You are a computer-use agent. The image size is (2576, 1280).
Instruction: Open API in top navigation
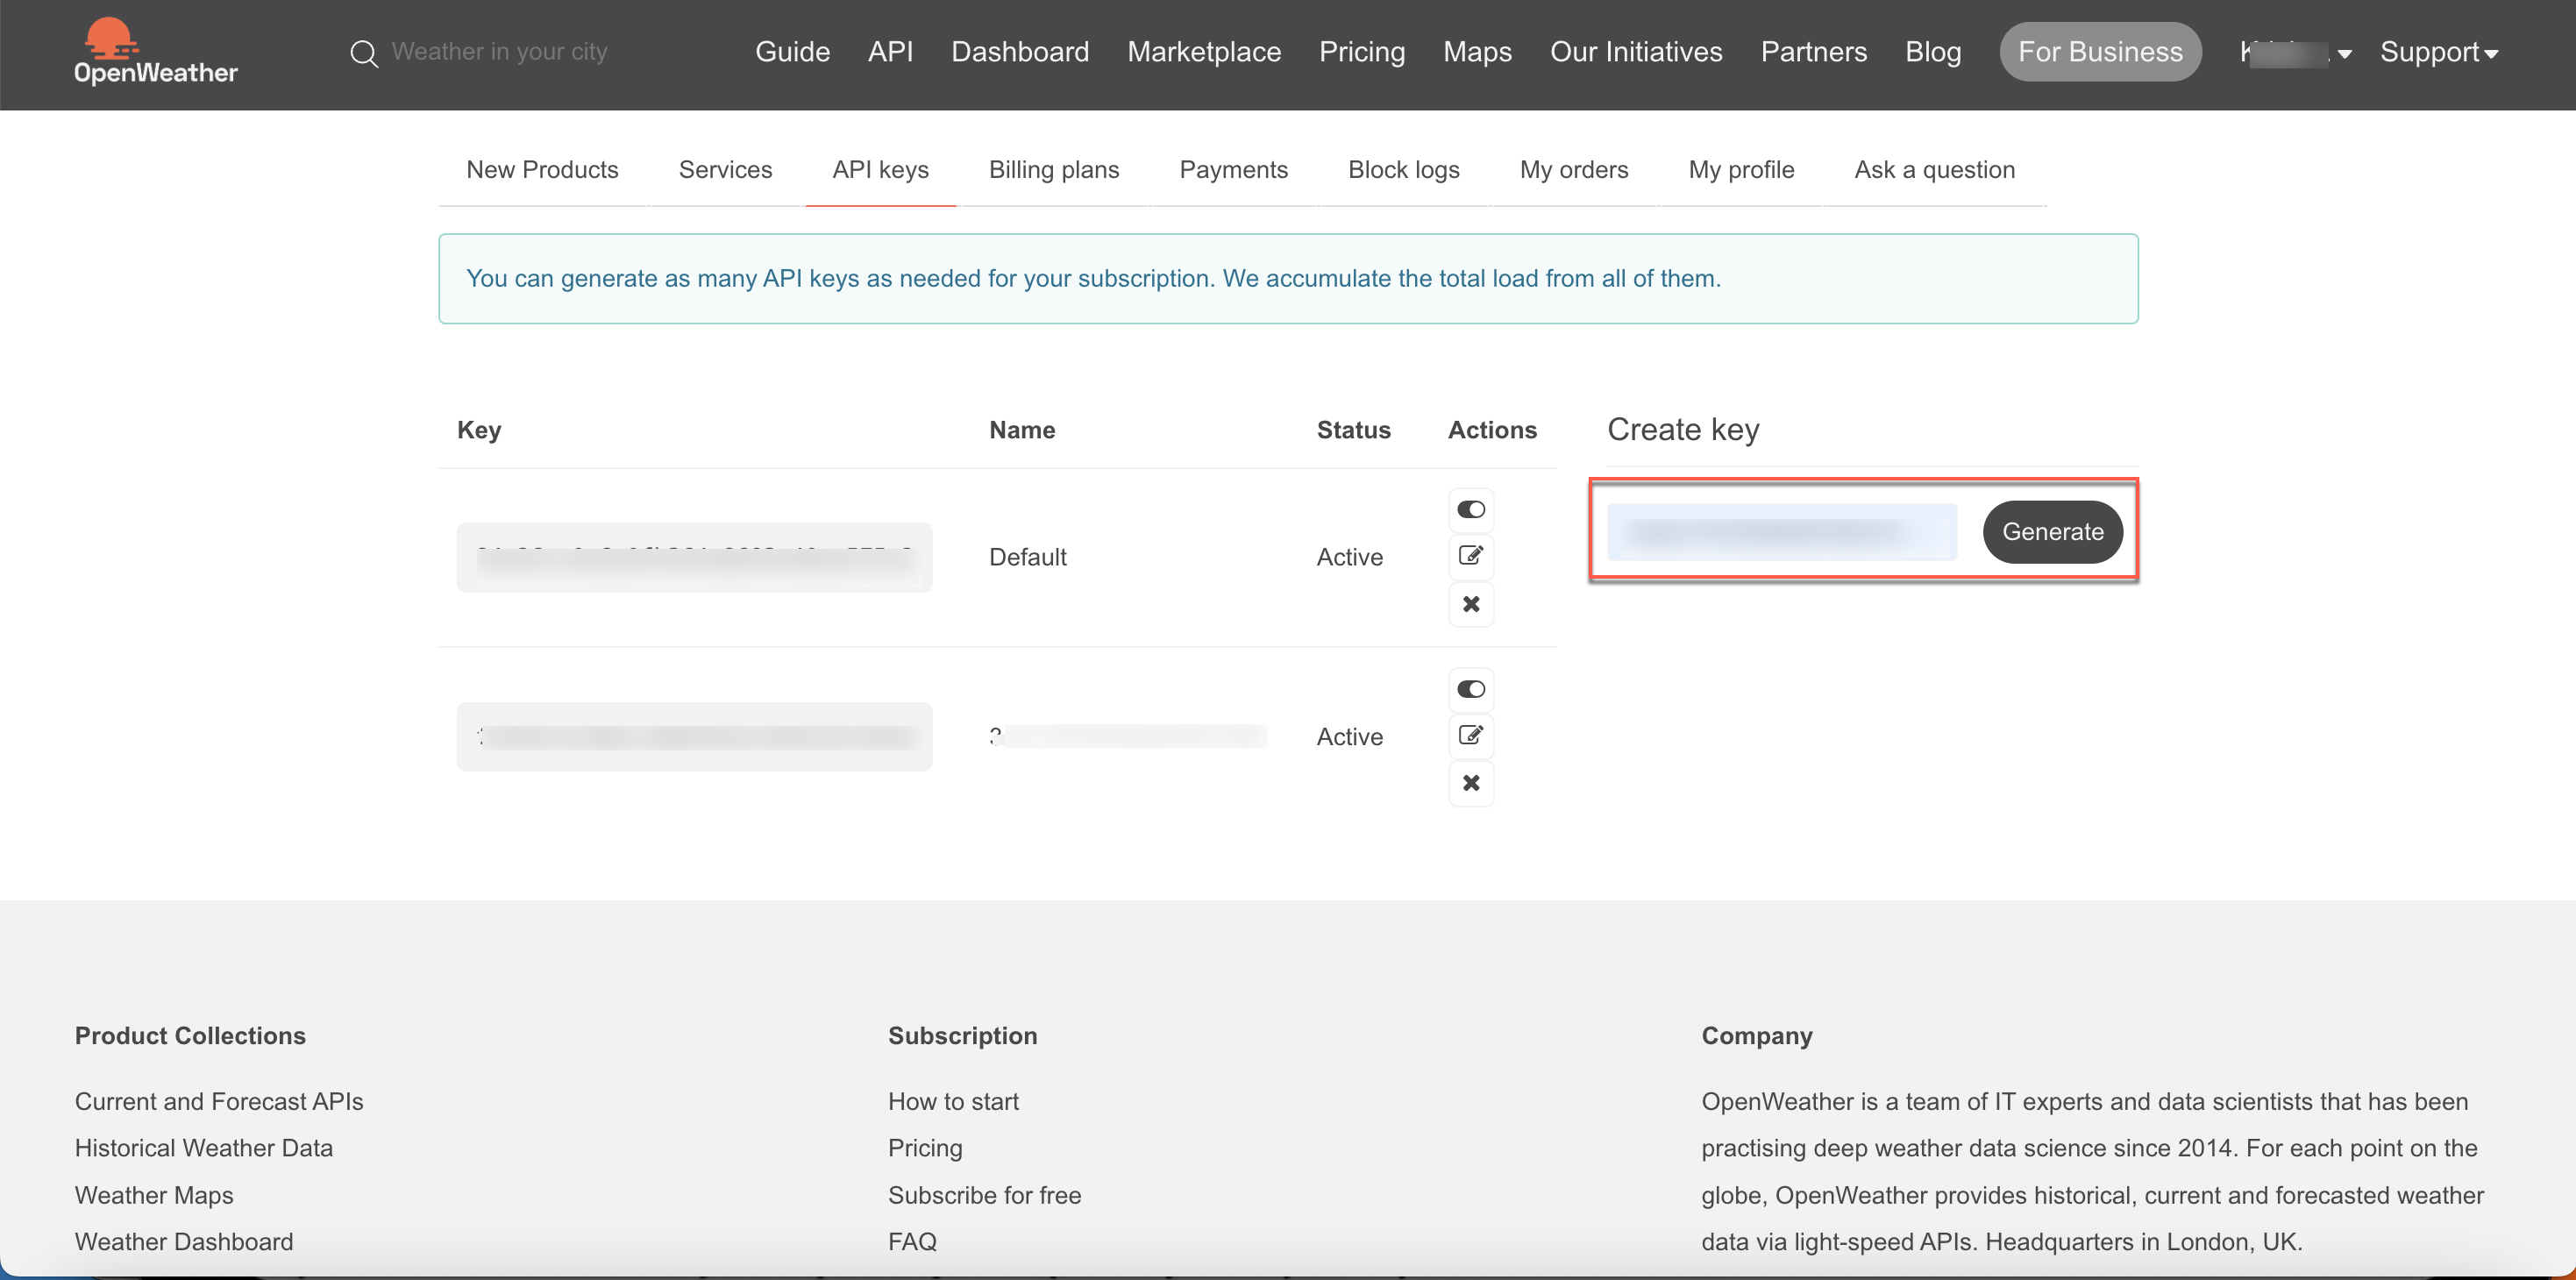pos(890,52)
